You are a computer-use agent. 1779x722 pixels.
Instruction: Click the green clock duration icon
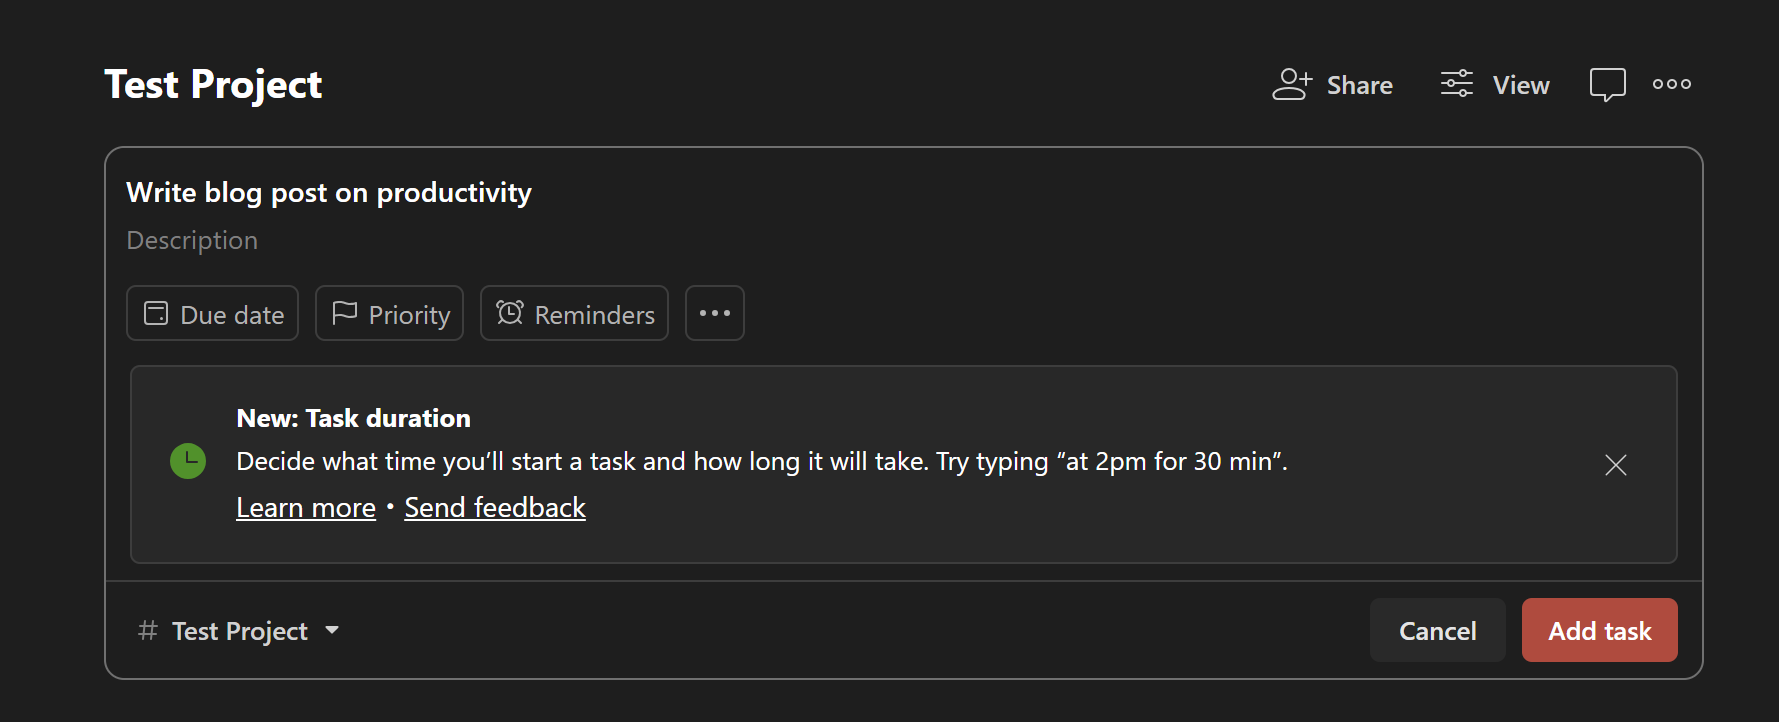(188, 461)
